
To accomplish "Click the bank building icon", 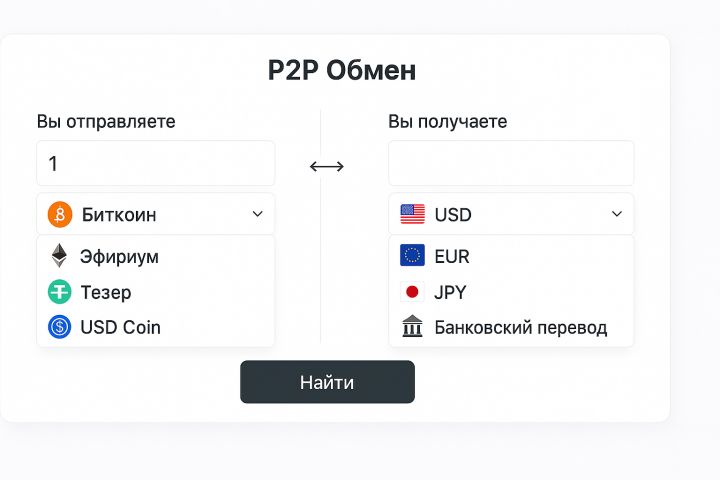I will click(x=412, y=327).
